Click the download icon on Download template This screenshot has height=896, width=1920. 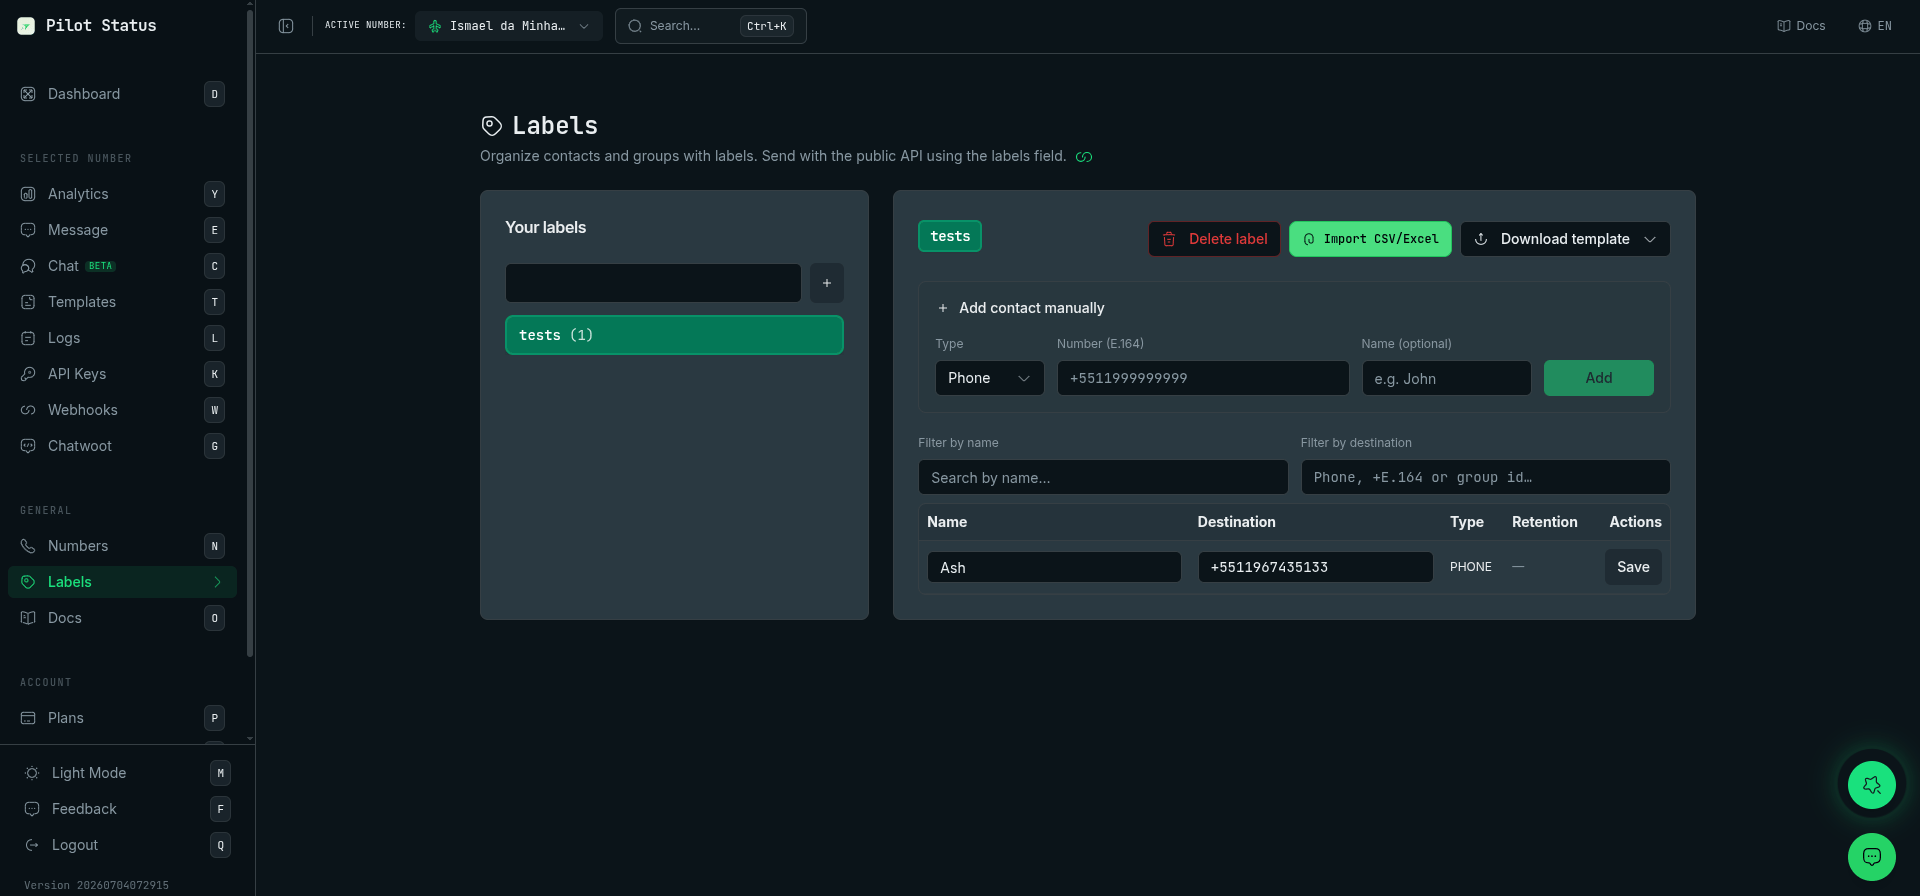point(1481,239)
